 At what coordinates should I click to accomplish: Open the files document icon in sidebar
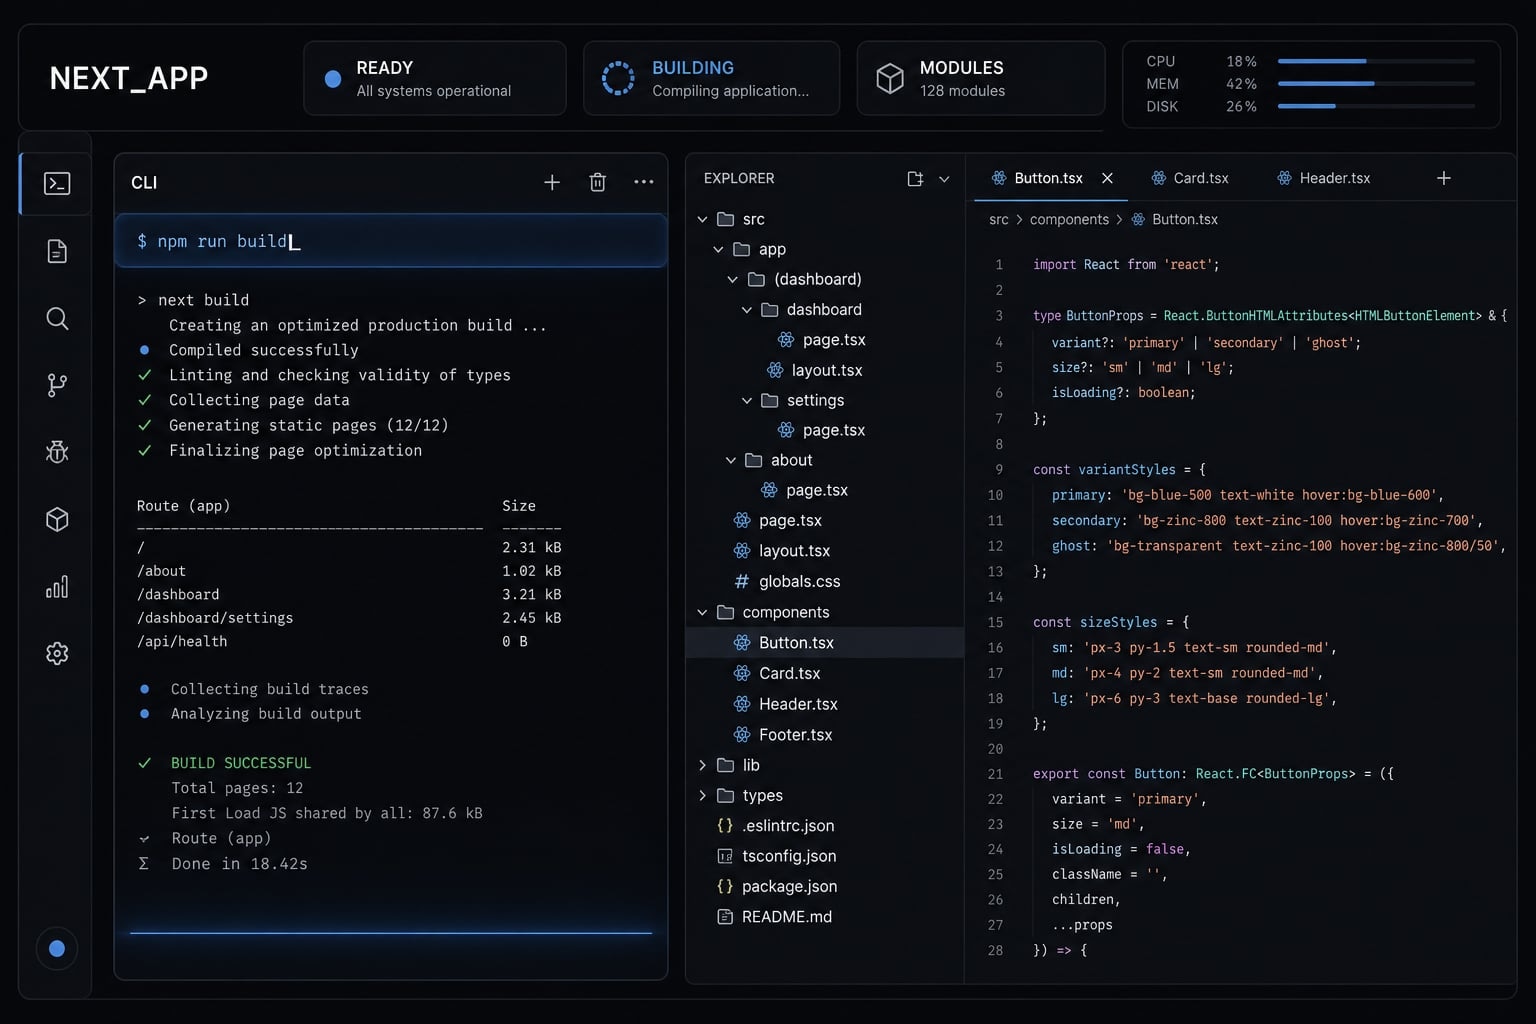[57, 251]
